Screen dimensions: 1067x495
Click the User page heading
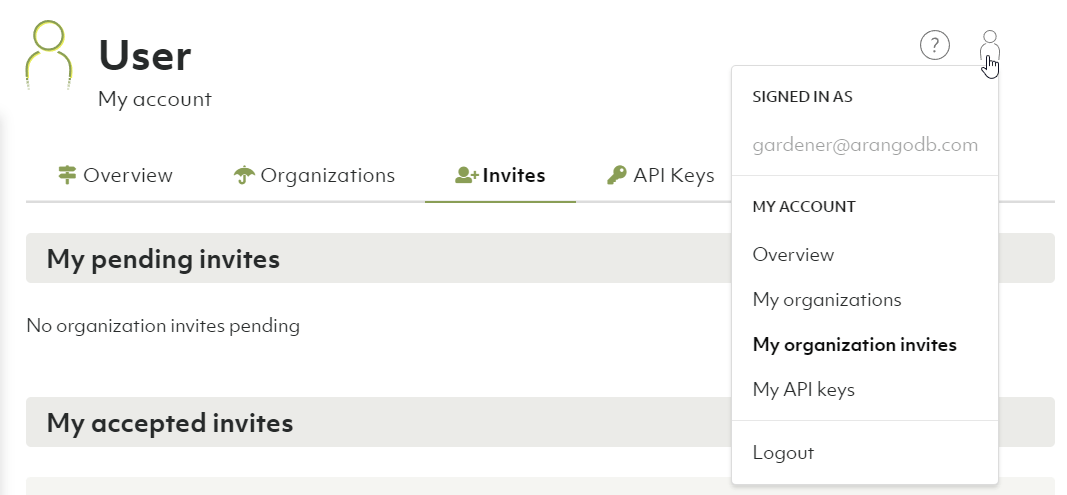(x=145, y=56)
